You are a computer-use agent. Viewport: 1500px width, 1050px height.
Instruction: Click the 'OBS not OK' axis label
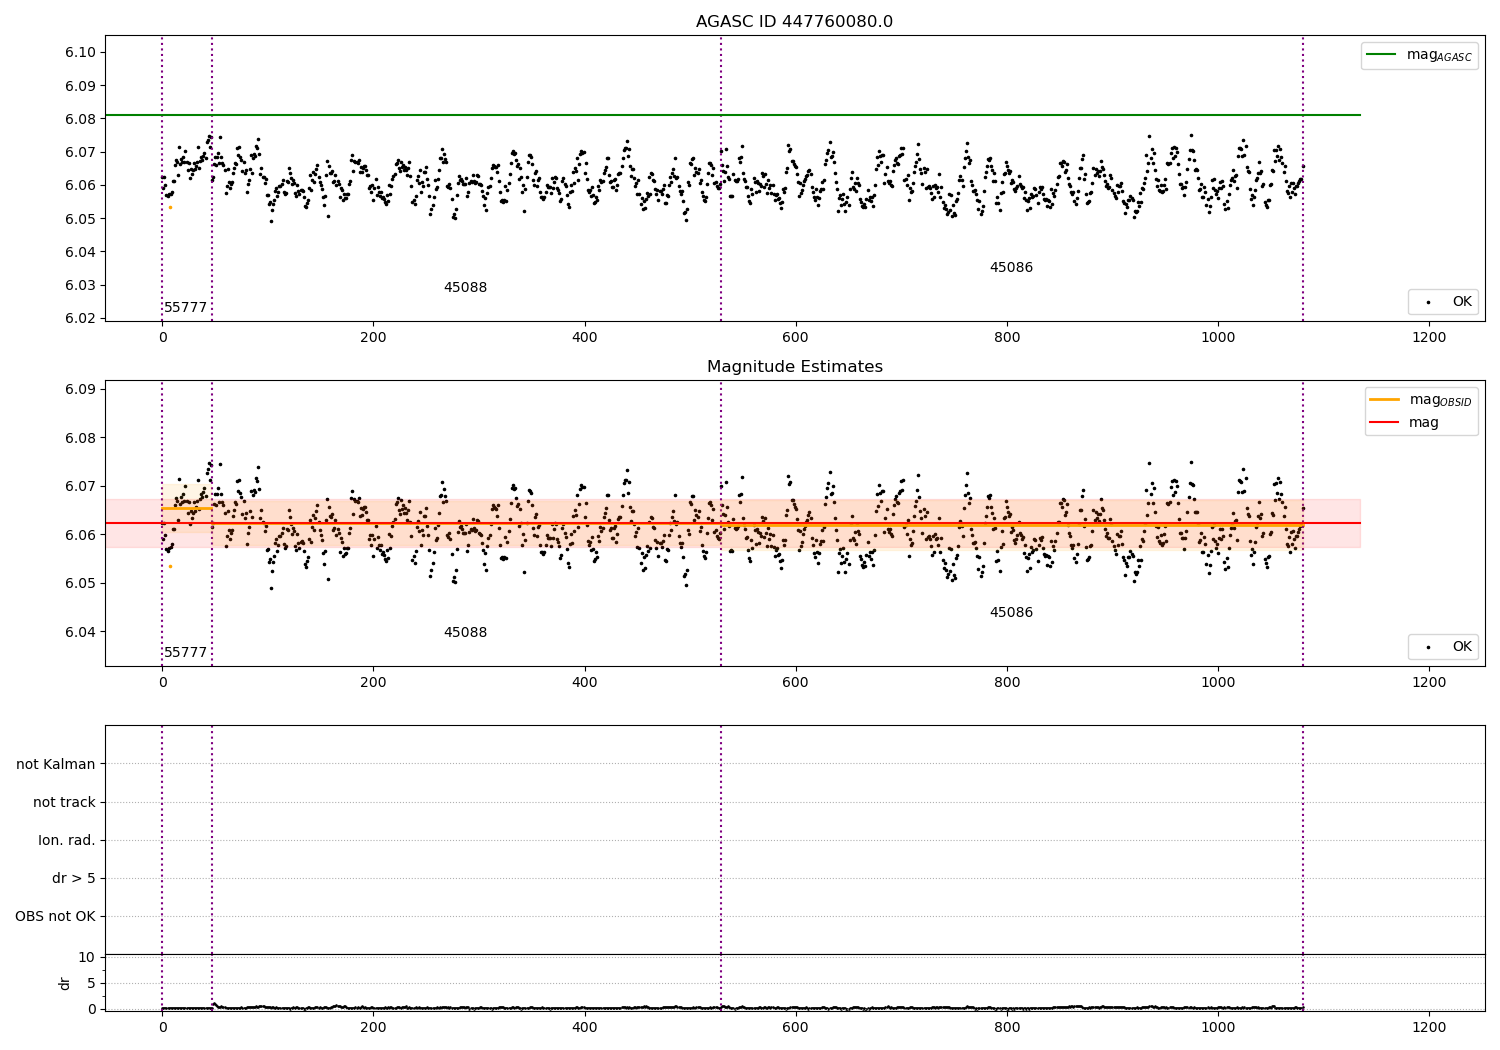tap(55, 916)
